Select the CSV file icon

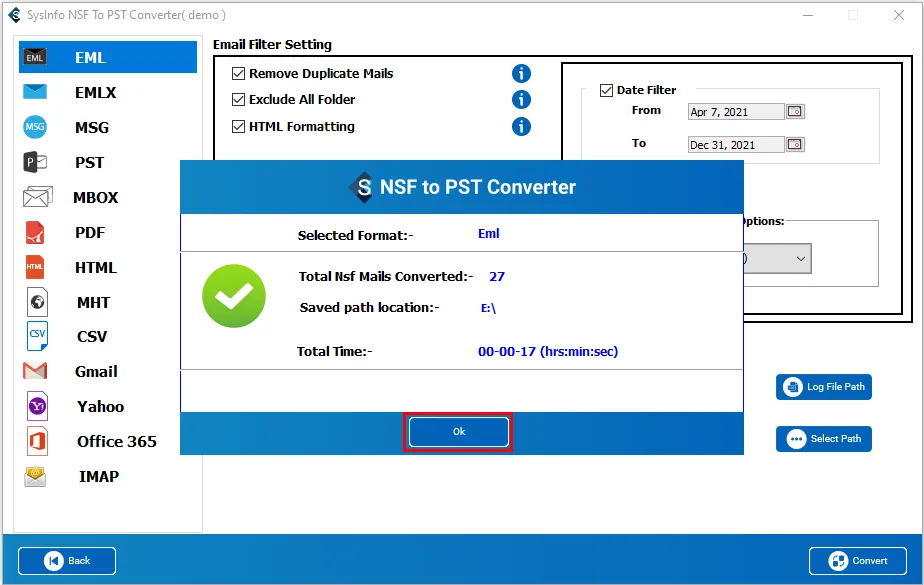pyautogui.click(x=37, y=336)
